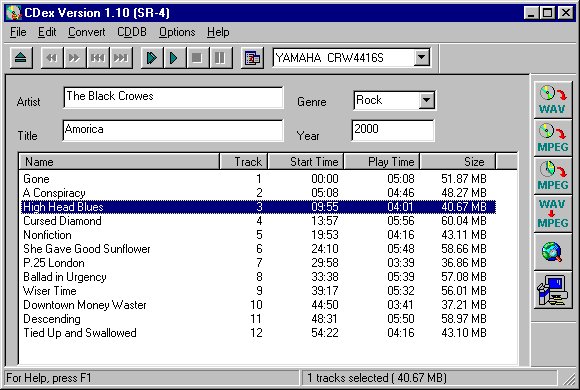Image resolution: width=580 pixels, height=390 pixels.
Task: Sort by the Play Time column header
Action: (x=382, y=162)
